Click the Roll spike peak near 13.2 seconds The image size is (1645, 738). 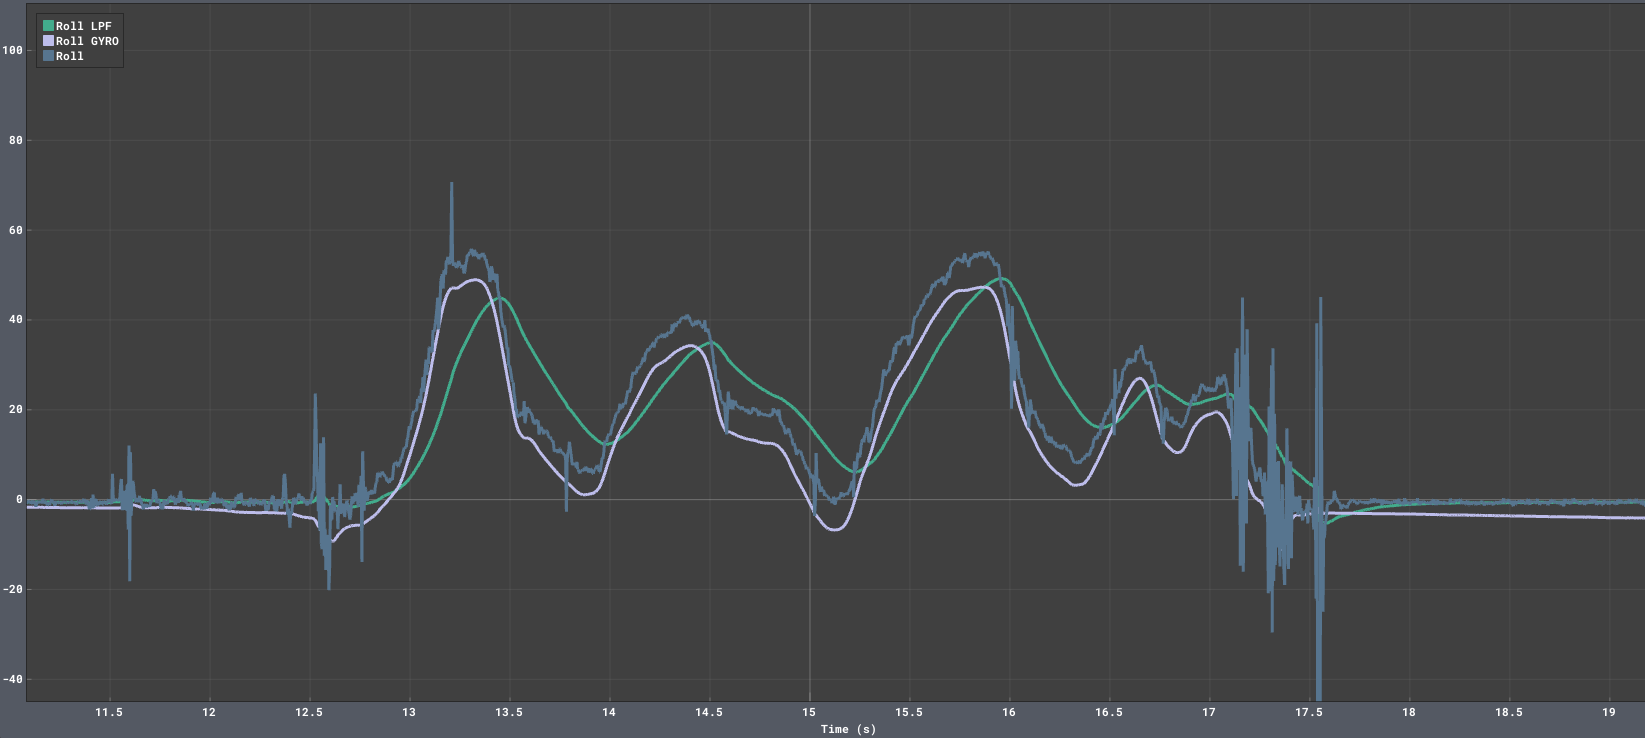(x=451, y=184)
